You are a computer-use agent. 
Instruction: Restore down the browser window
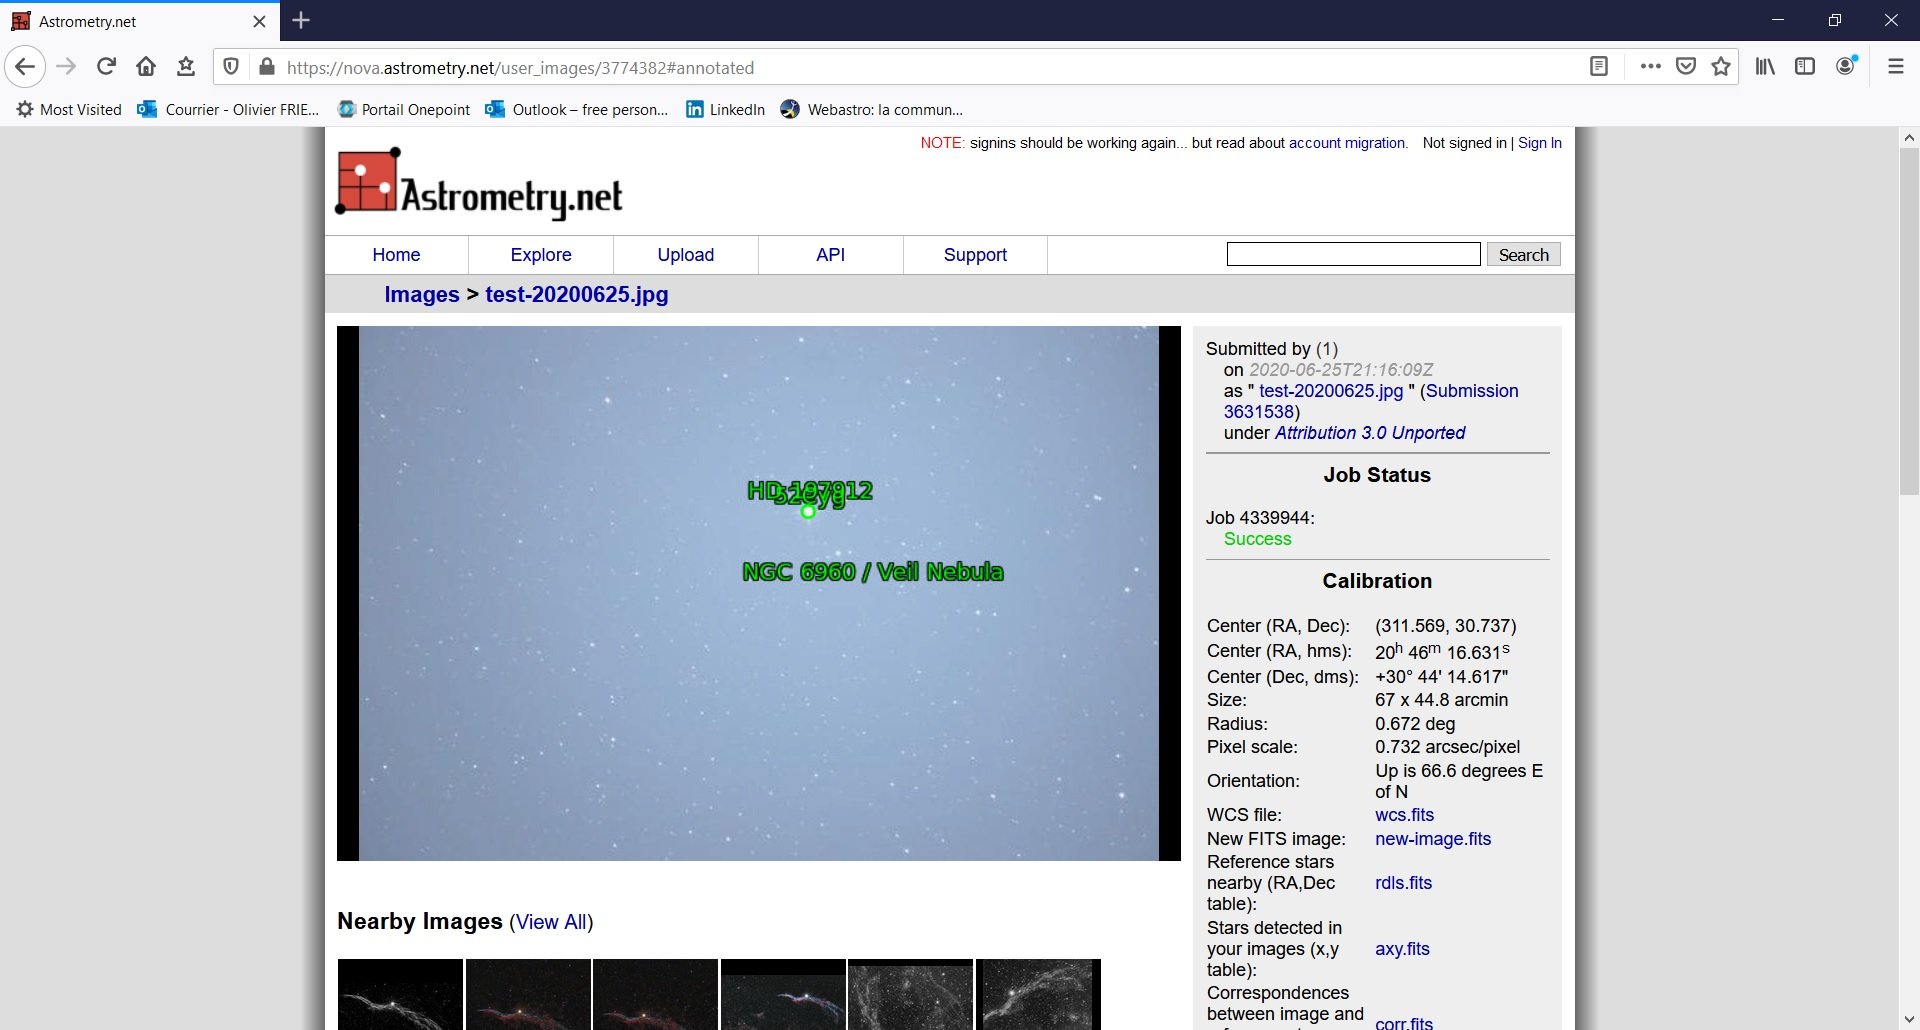[1834, 20]
